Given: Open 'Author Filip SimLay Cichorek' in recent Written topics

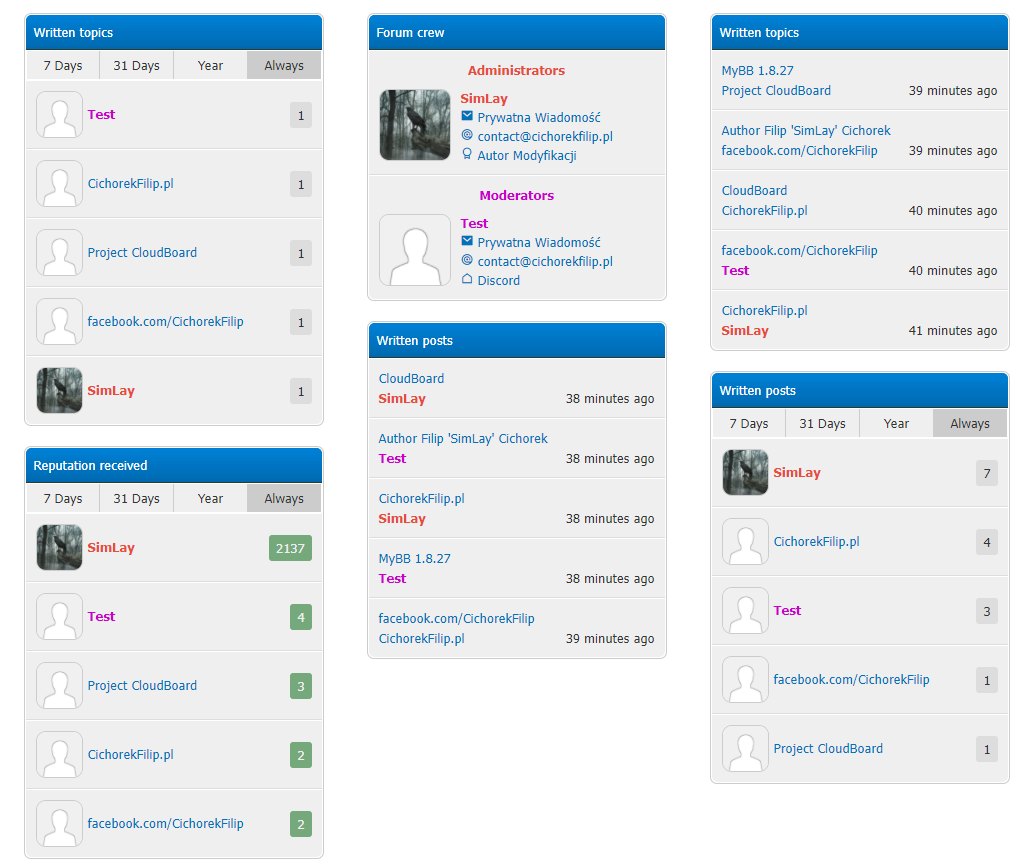Looking at the screenshot, I should (806, 131).
